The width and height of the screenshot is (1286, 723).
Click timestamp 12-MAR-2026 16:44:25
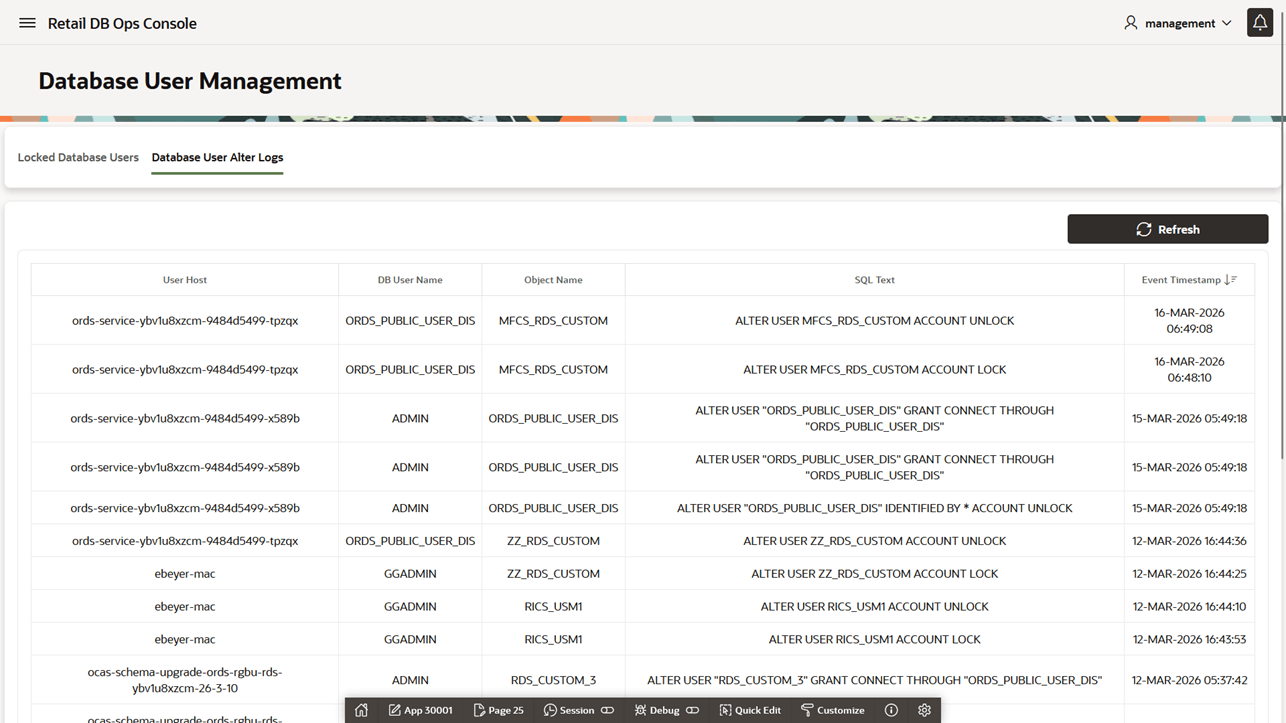coord(1189,574)
